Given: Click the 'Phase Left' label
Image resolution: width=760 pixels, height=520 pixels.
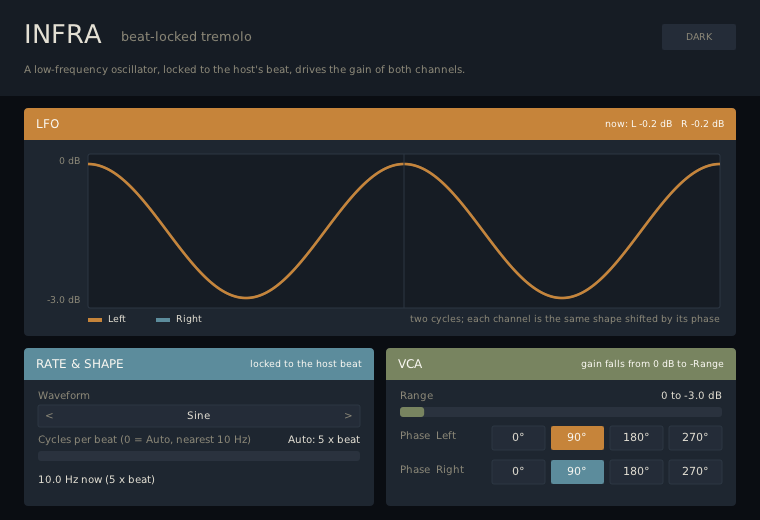Looking at the screenshot, I should tap(428, 436).
